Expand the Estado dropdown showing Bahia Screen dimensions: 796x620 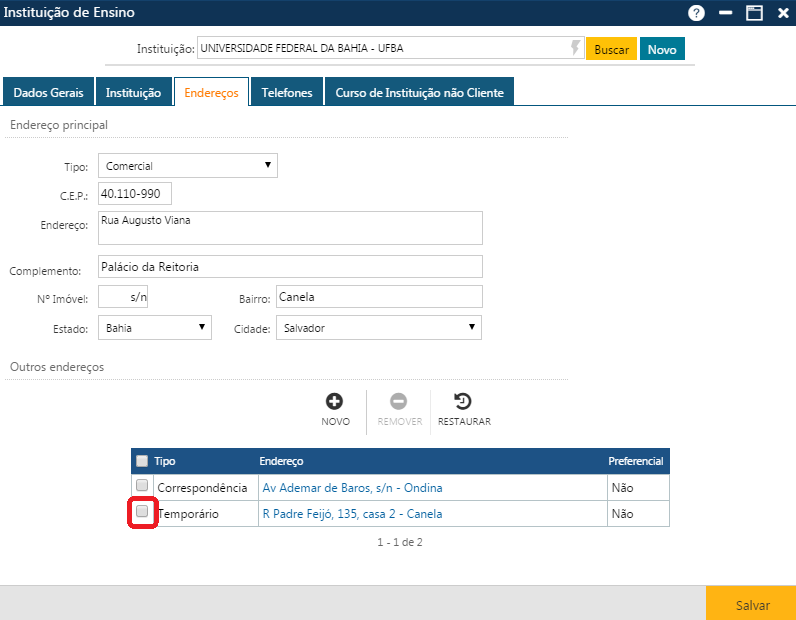pyautogui.click(x=155, y=327)
